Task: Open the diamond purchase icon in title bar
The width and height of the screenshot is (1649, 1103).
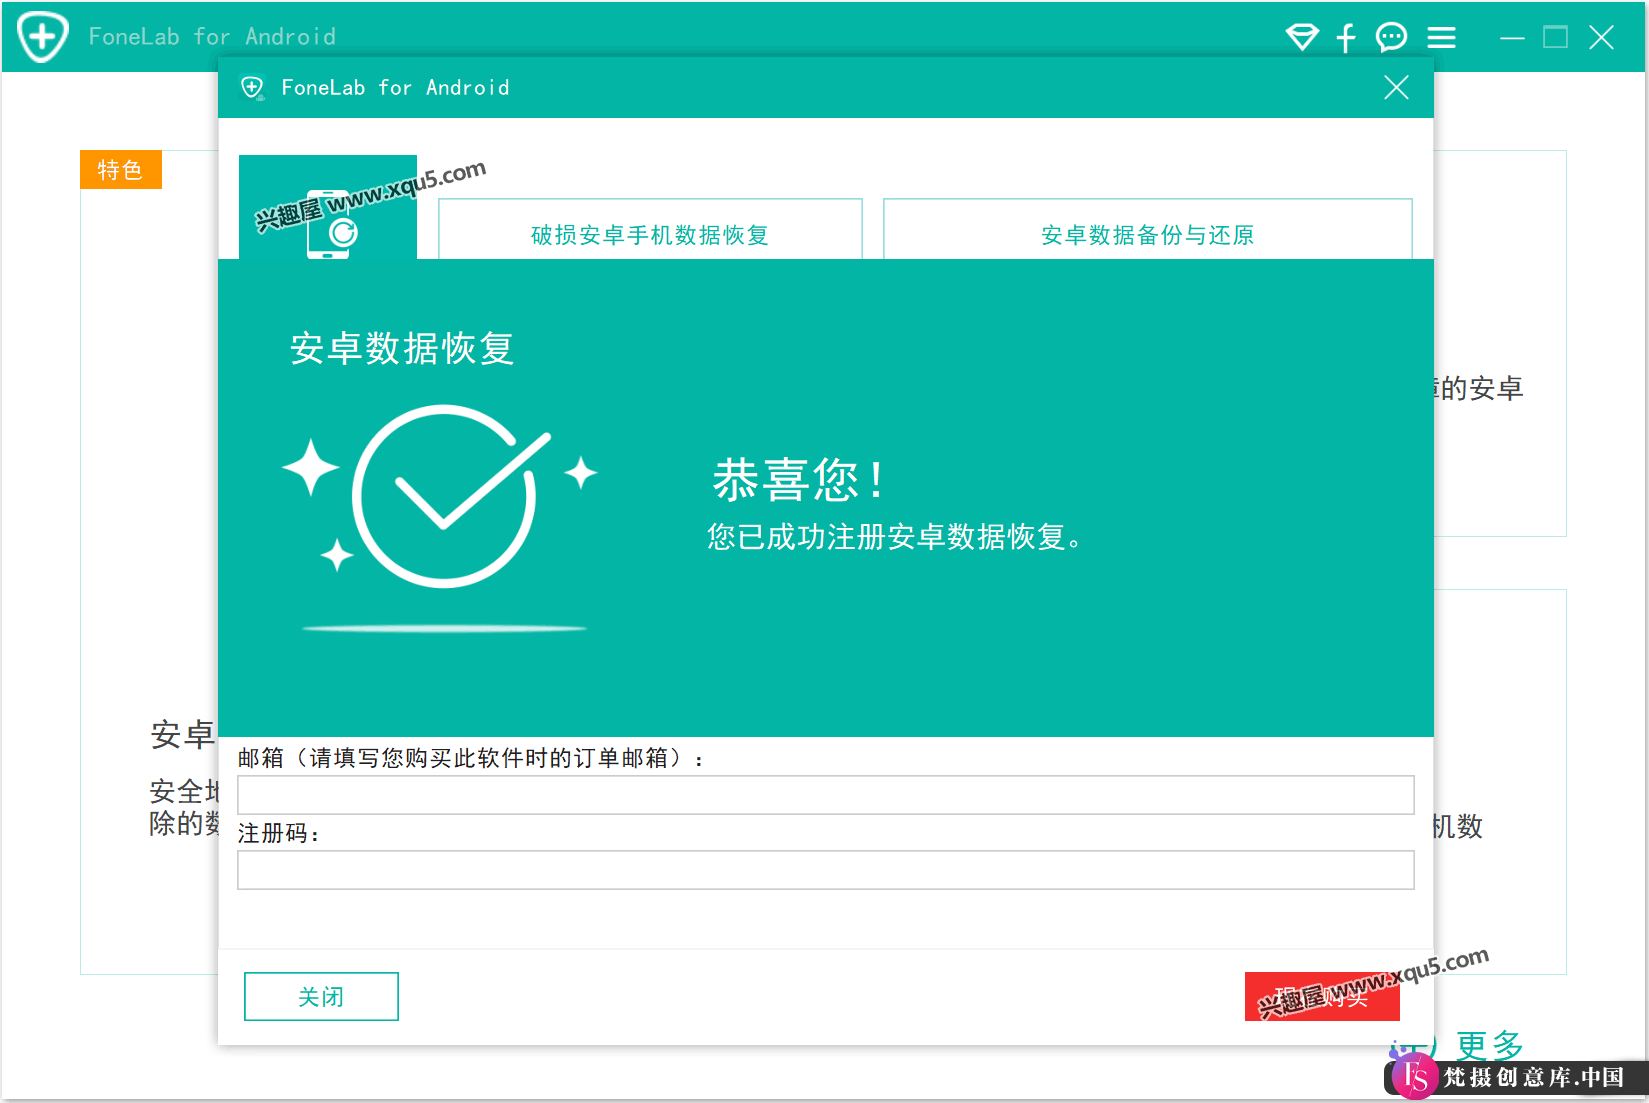Action: point(1302,38)
